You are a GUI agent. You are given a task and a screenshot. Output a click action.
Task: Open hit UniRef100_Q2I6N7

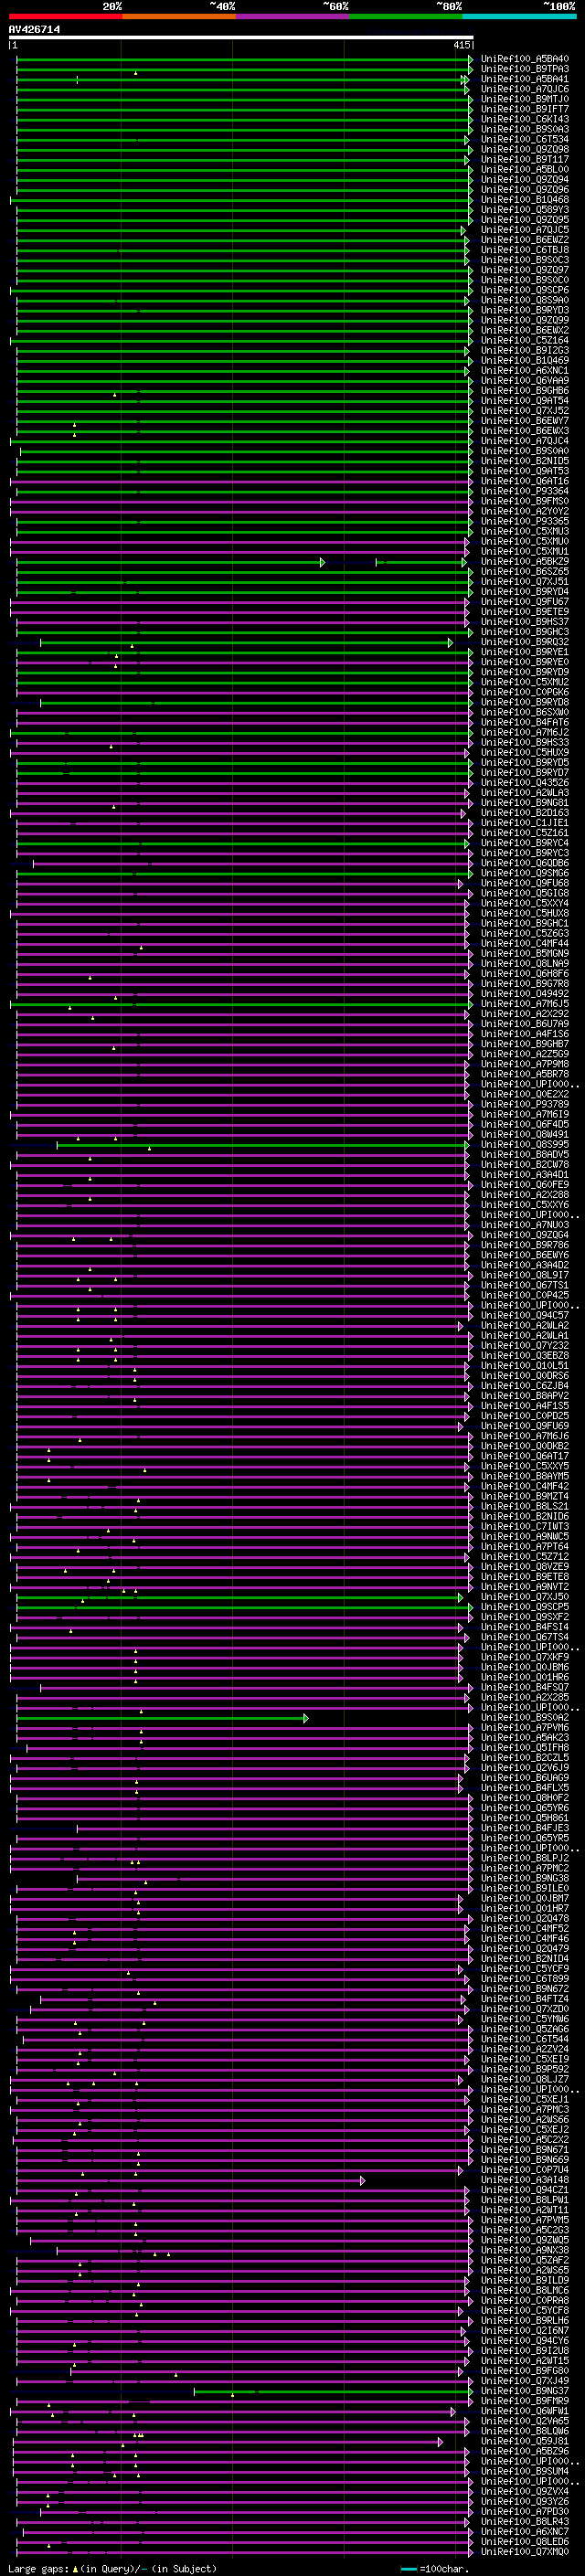click(x=525, y=2330)
